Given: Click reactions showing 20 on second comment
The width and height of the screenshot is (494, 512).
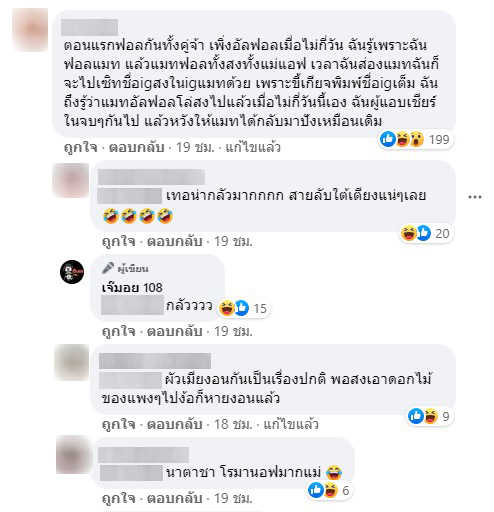Looking at the screenshot, I should pos(425,233).
